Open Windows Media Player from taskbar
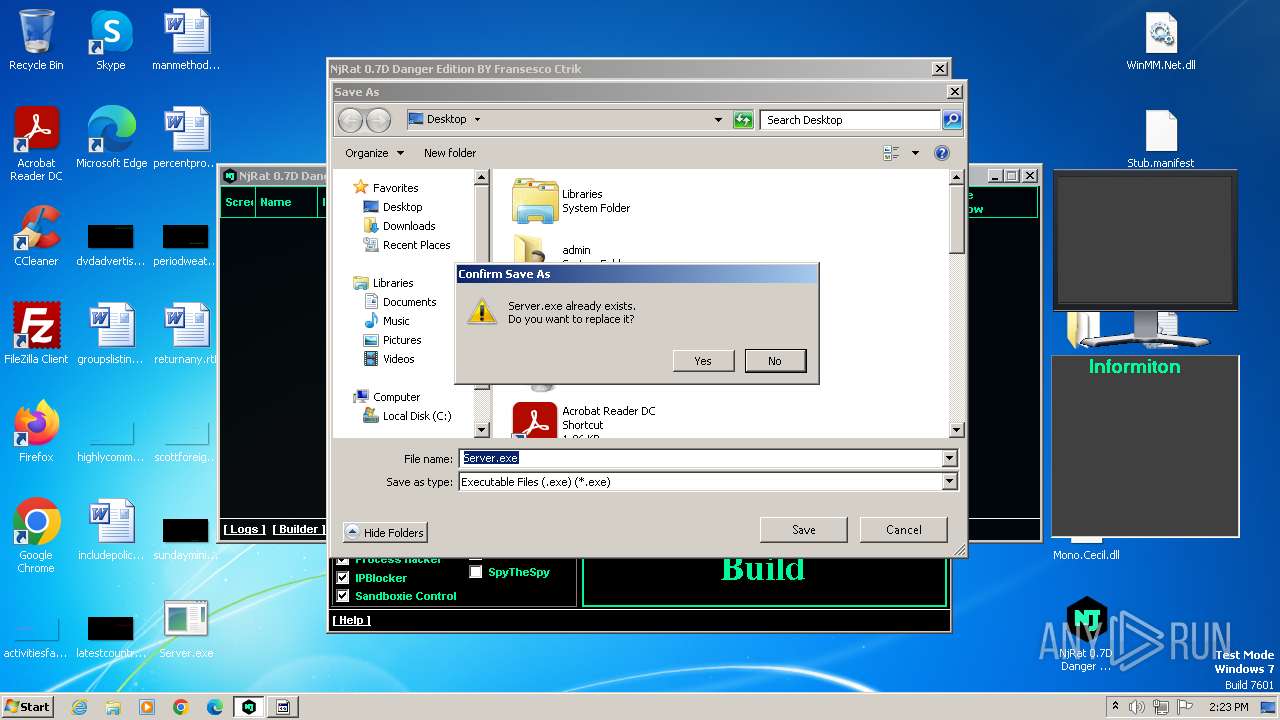 point(147,707)
